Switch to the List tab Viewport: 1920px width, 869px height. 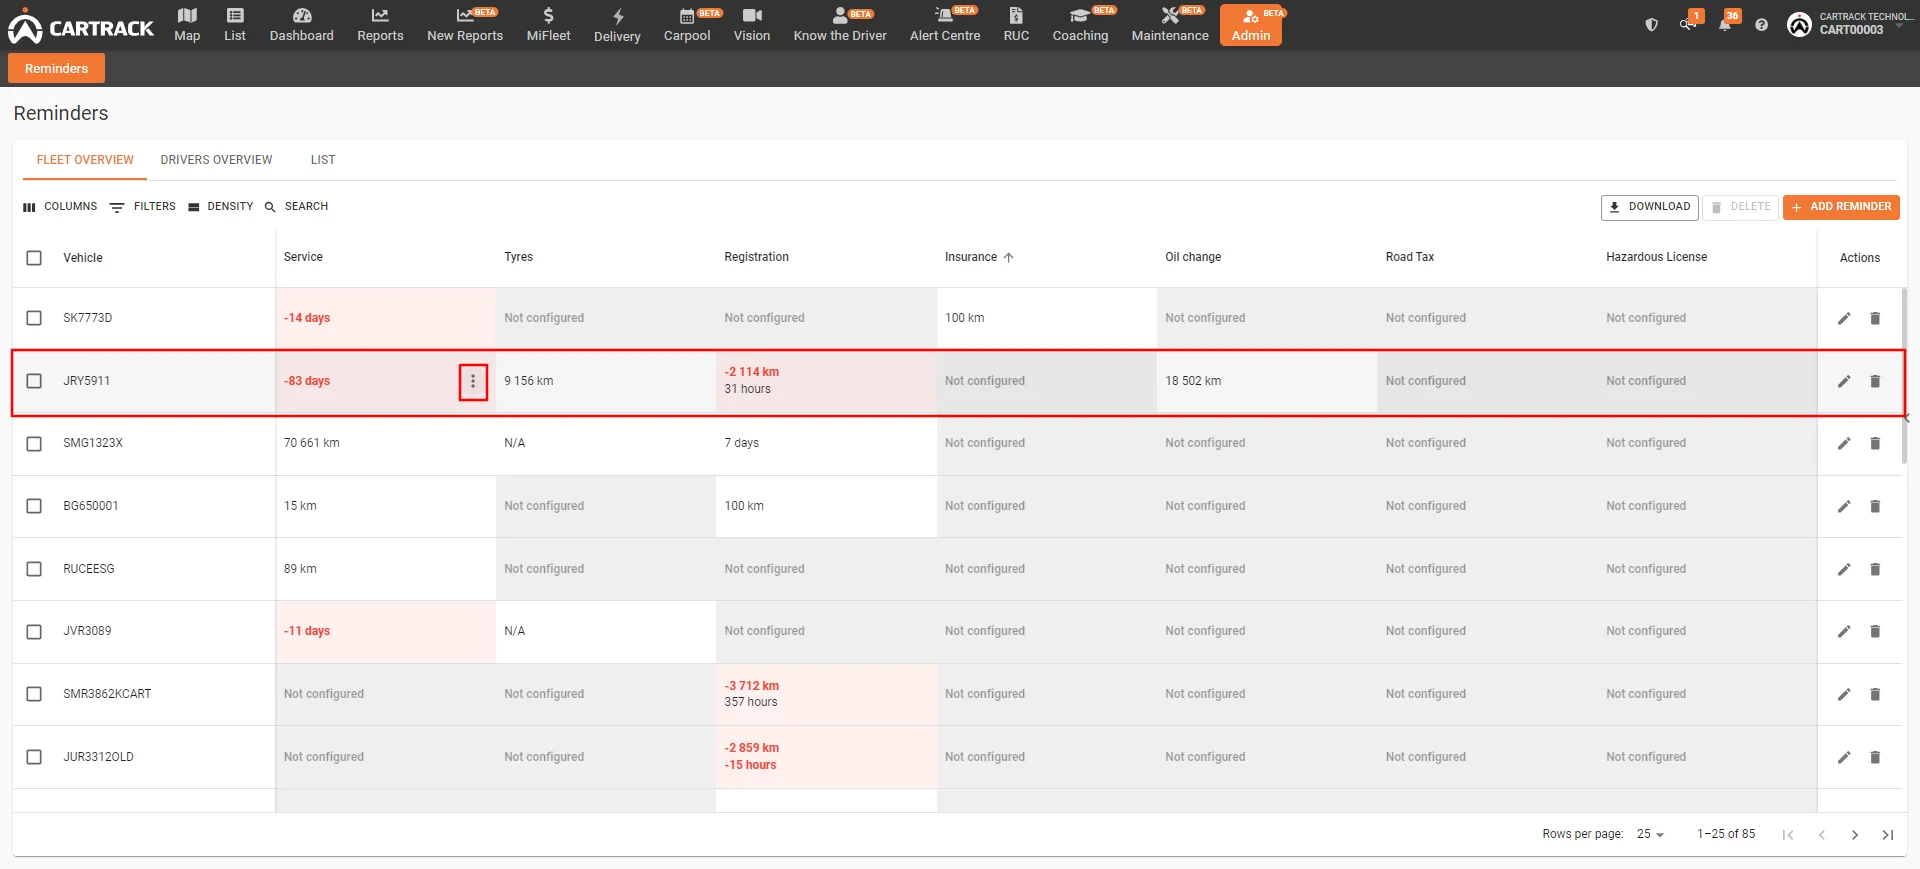click(323, 160)
